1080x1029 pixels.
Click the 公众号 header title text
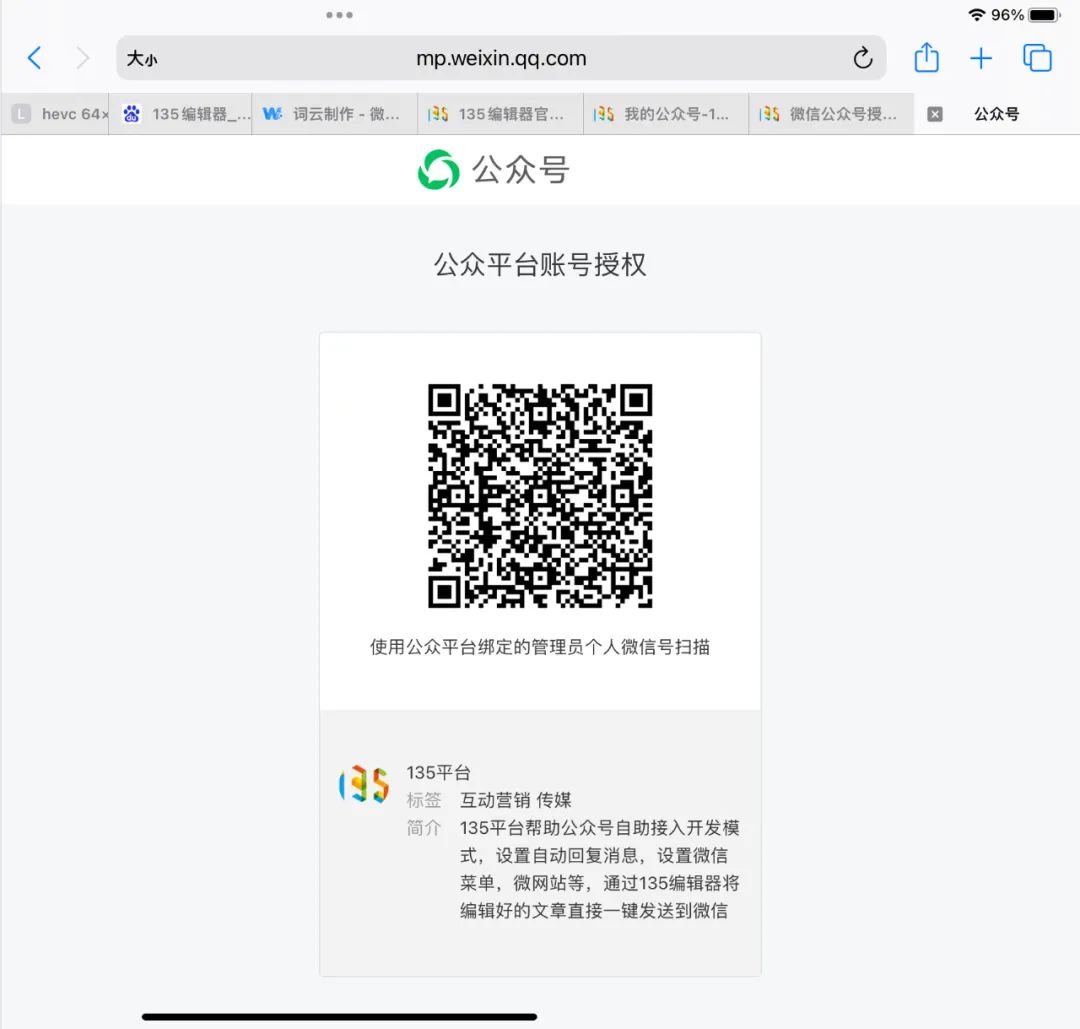click(521, 169)
